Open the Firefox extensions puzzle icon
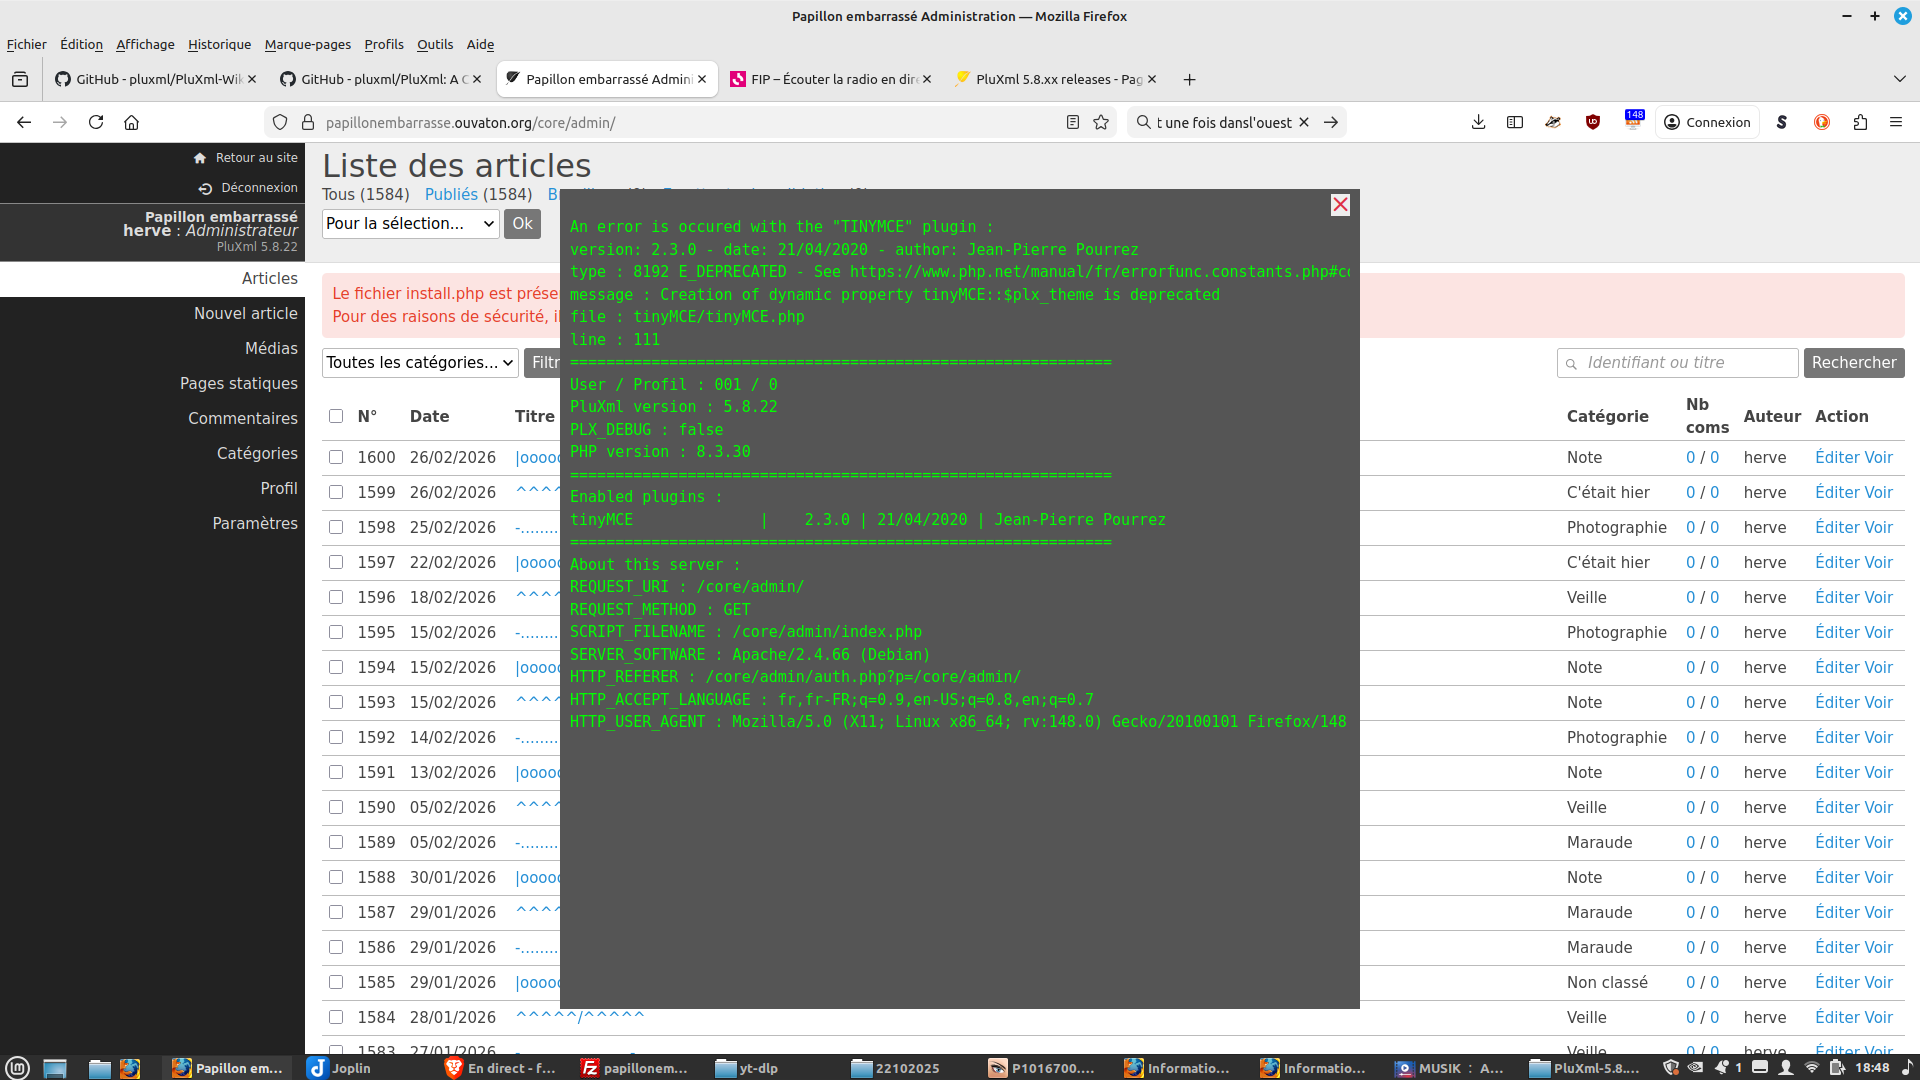 tap(1860, 122)
